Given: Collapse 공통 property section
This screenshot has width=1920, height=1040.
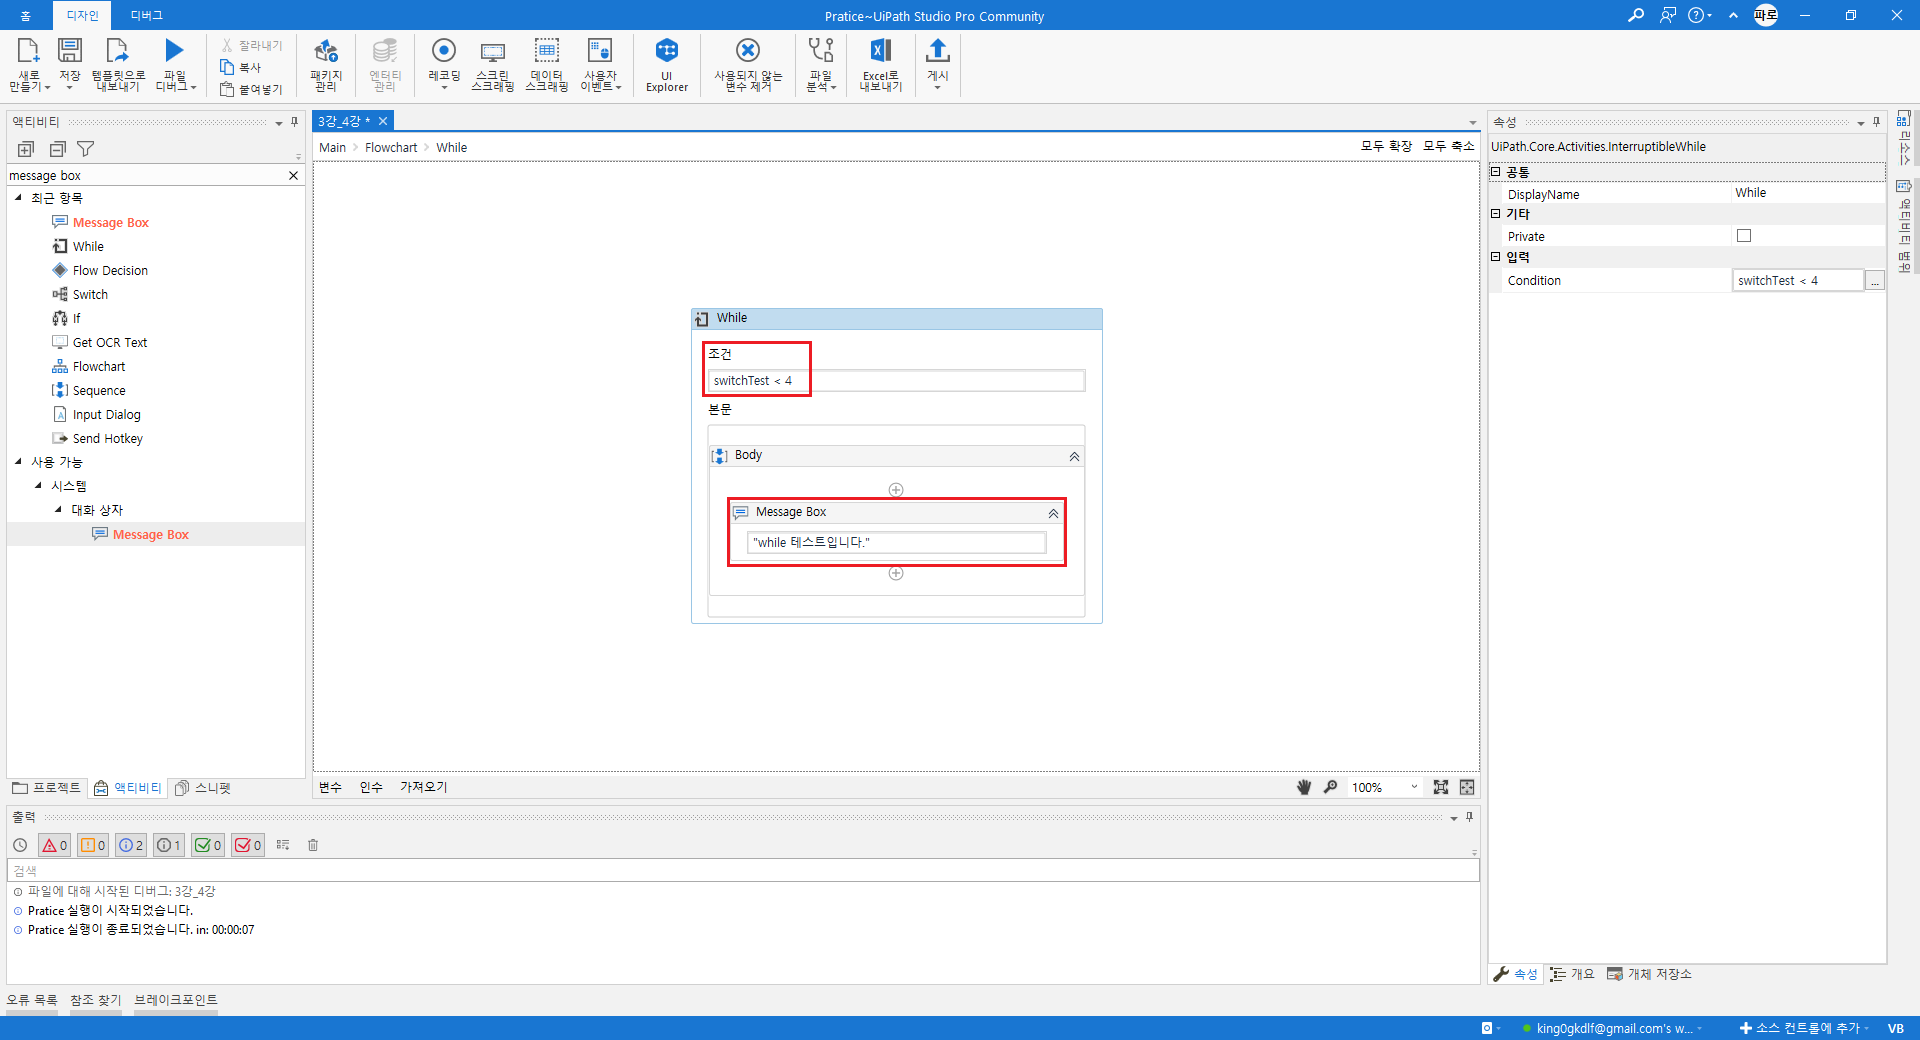Looking at the screenshot, I should [x=1496, y=172].
